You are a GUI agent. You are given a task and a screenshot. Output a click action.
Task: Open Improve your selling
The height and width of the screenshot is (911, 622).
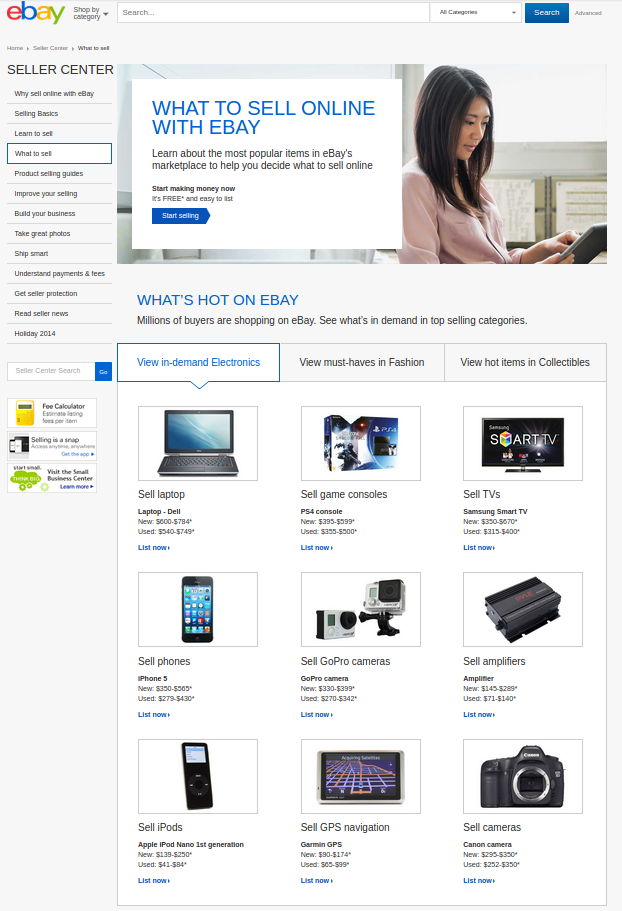point(45,193)
